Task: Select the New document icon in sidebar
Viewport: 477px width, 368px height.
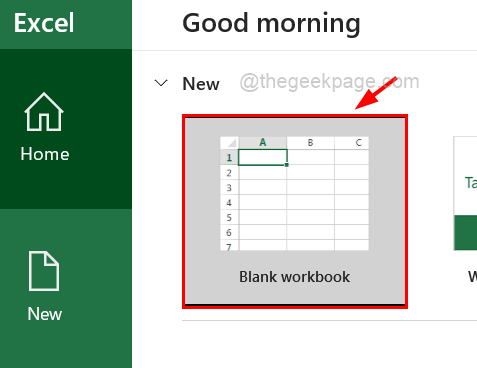Action: [x=44, y=271]
